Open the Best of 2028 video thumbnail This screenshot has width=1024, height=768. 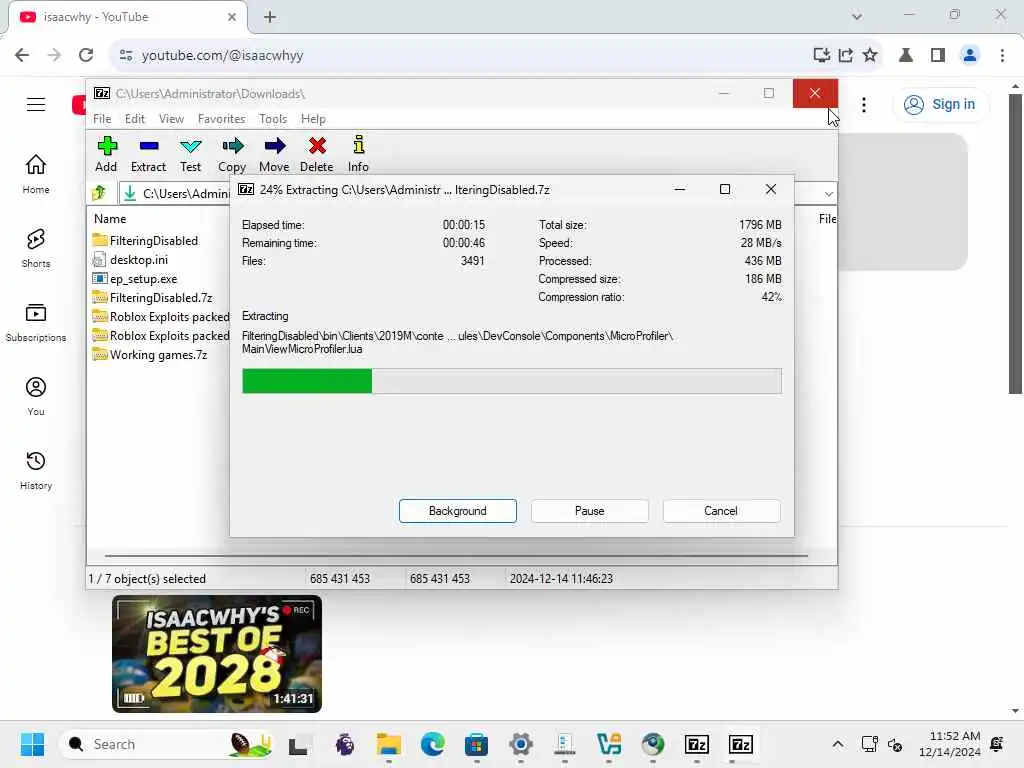point(217,653)
